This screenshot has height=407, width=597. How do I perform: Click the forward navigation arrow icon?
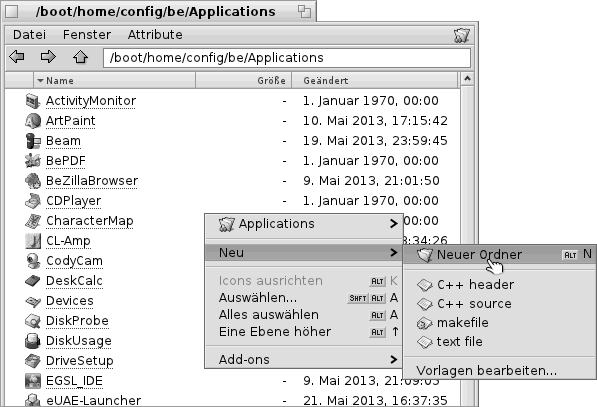(x=48, y=57)
